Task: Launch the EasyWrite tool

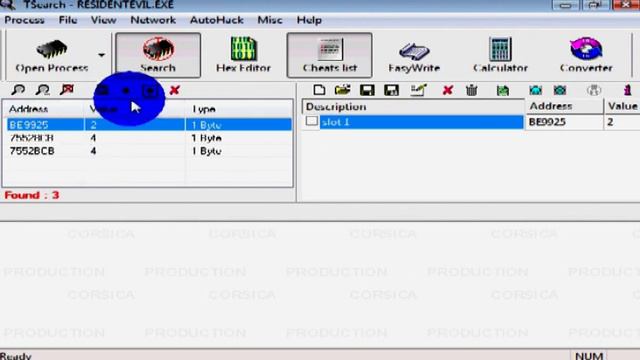Action: [x=414, y=56]
